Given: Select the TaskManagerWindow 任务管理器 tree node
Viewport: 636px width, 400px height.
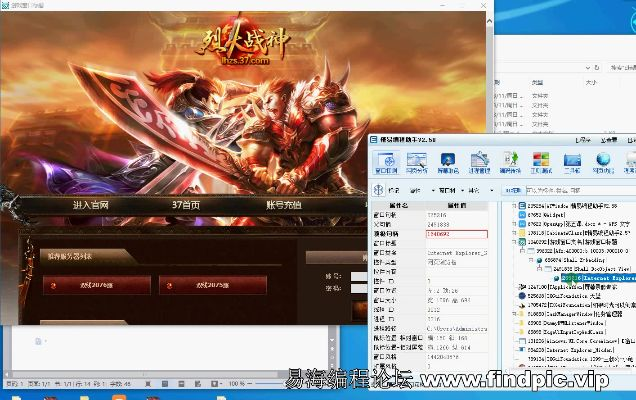Looking at the screenshot, I should pyautogui.click(x=575, y=314).
